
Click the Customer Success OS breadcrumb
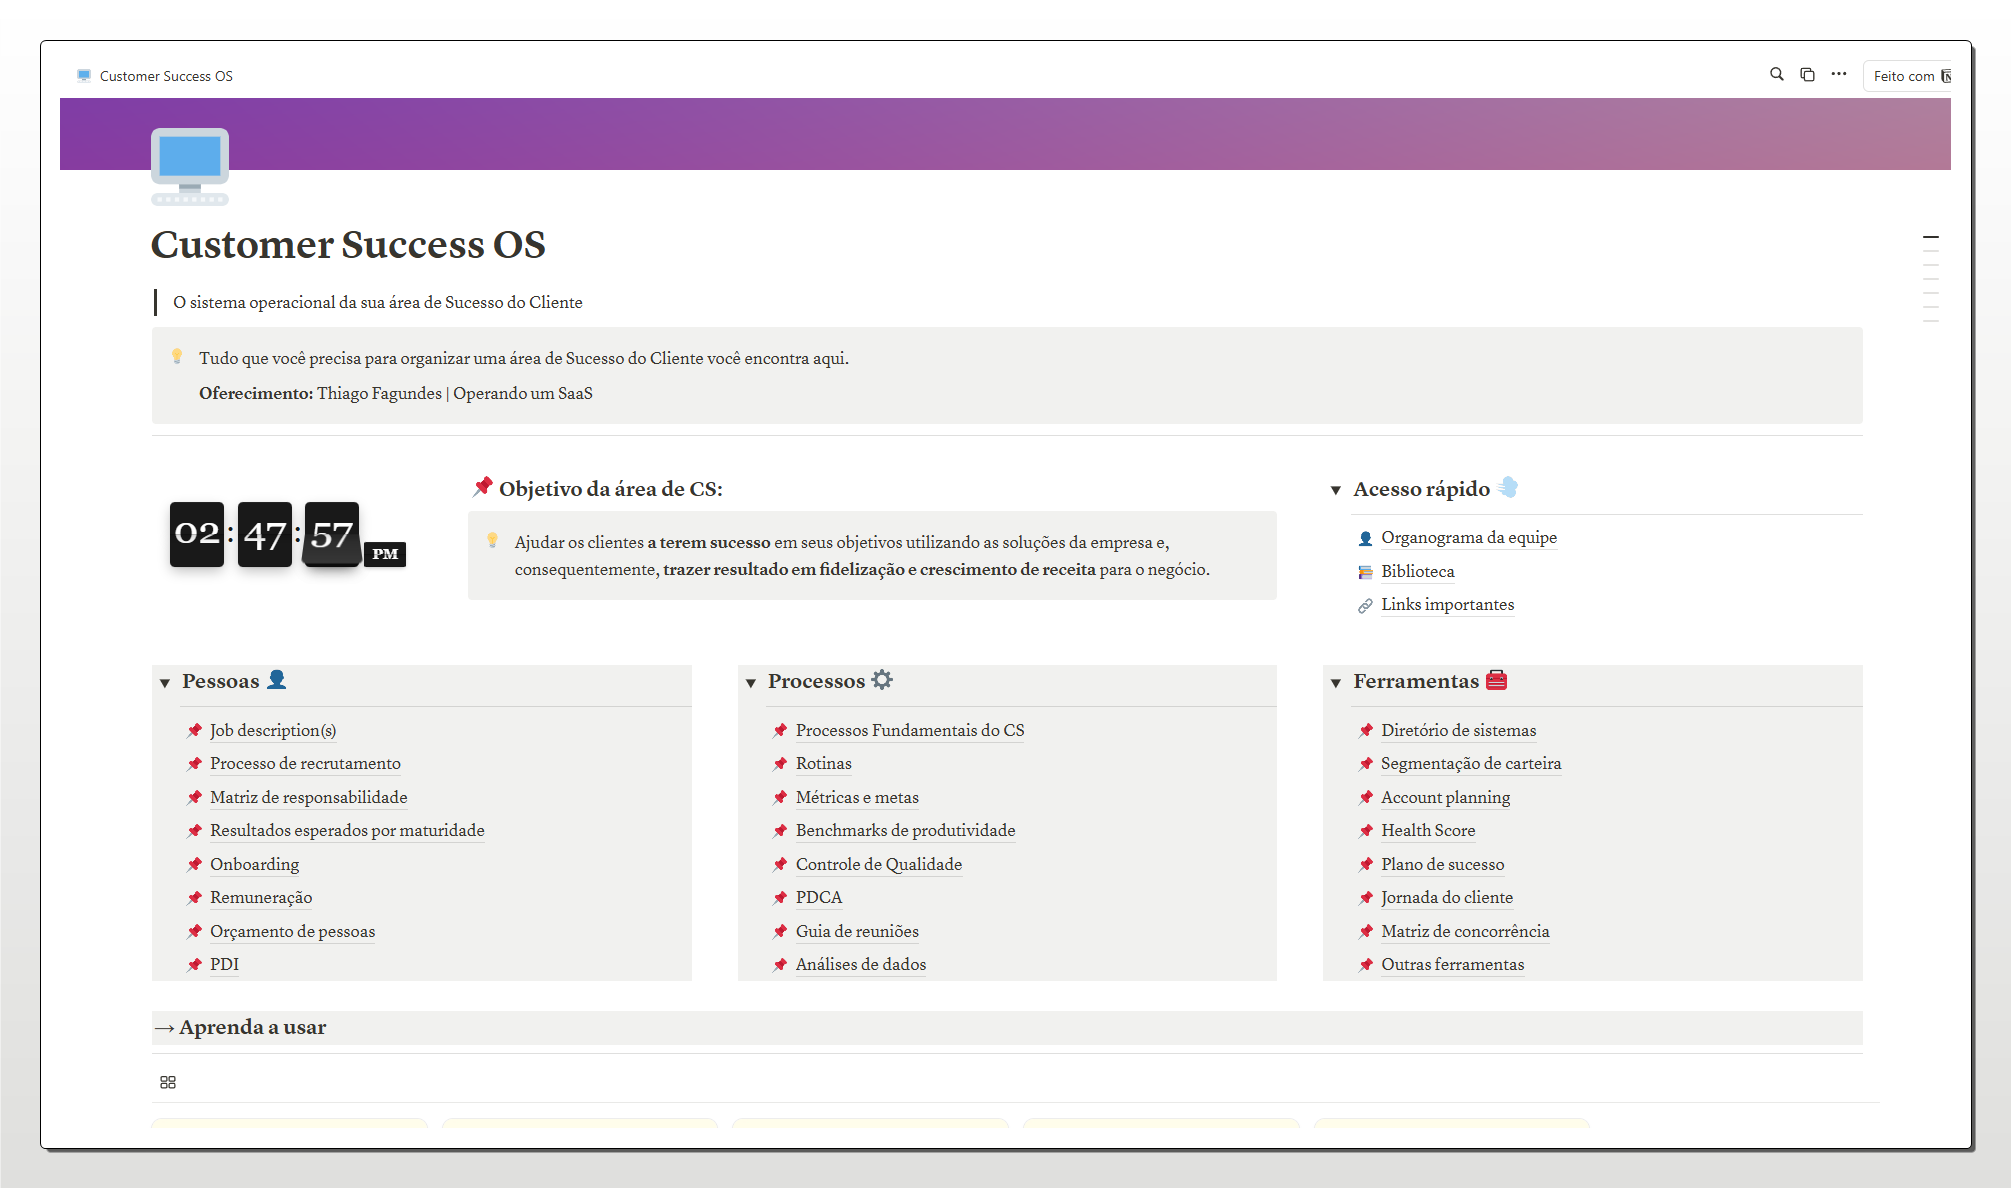pos(165,75)
